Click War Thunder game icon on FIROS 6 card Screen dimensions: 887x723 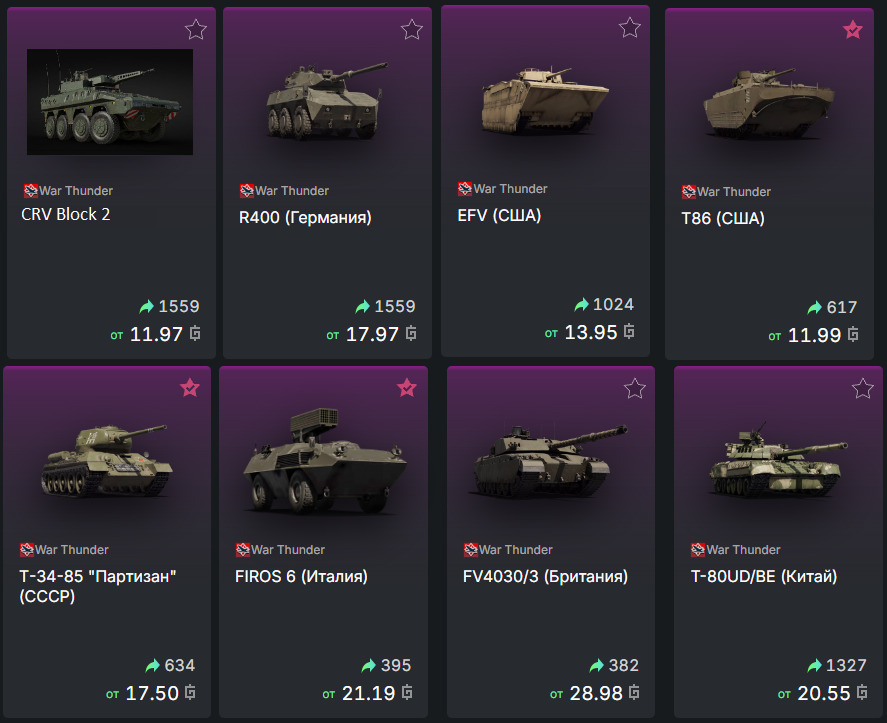243,549
